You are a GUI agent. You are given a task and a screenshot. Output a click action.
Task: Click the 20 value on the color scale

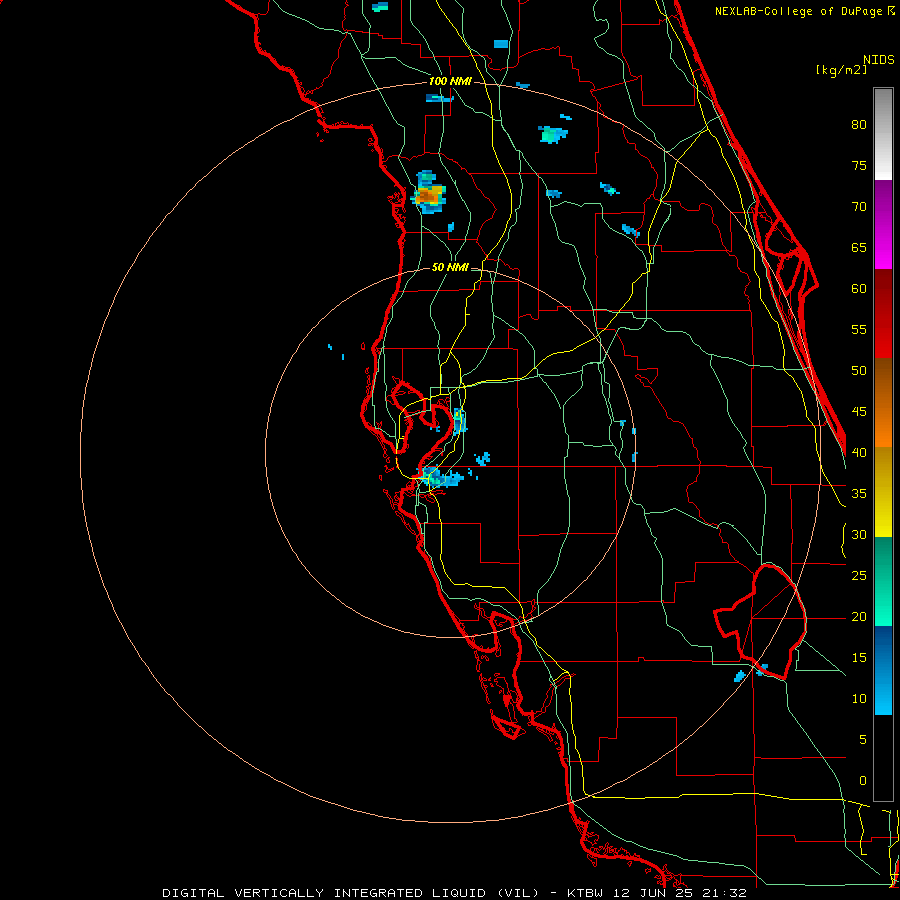tap(859, 616)
